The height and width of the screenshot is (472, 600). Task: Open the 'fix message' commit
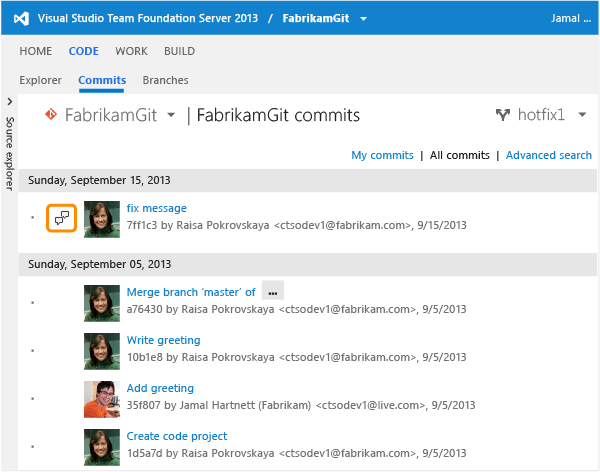coord(157,208)
